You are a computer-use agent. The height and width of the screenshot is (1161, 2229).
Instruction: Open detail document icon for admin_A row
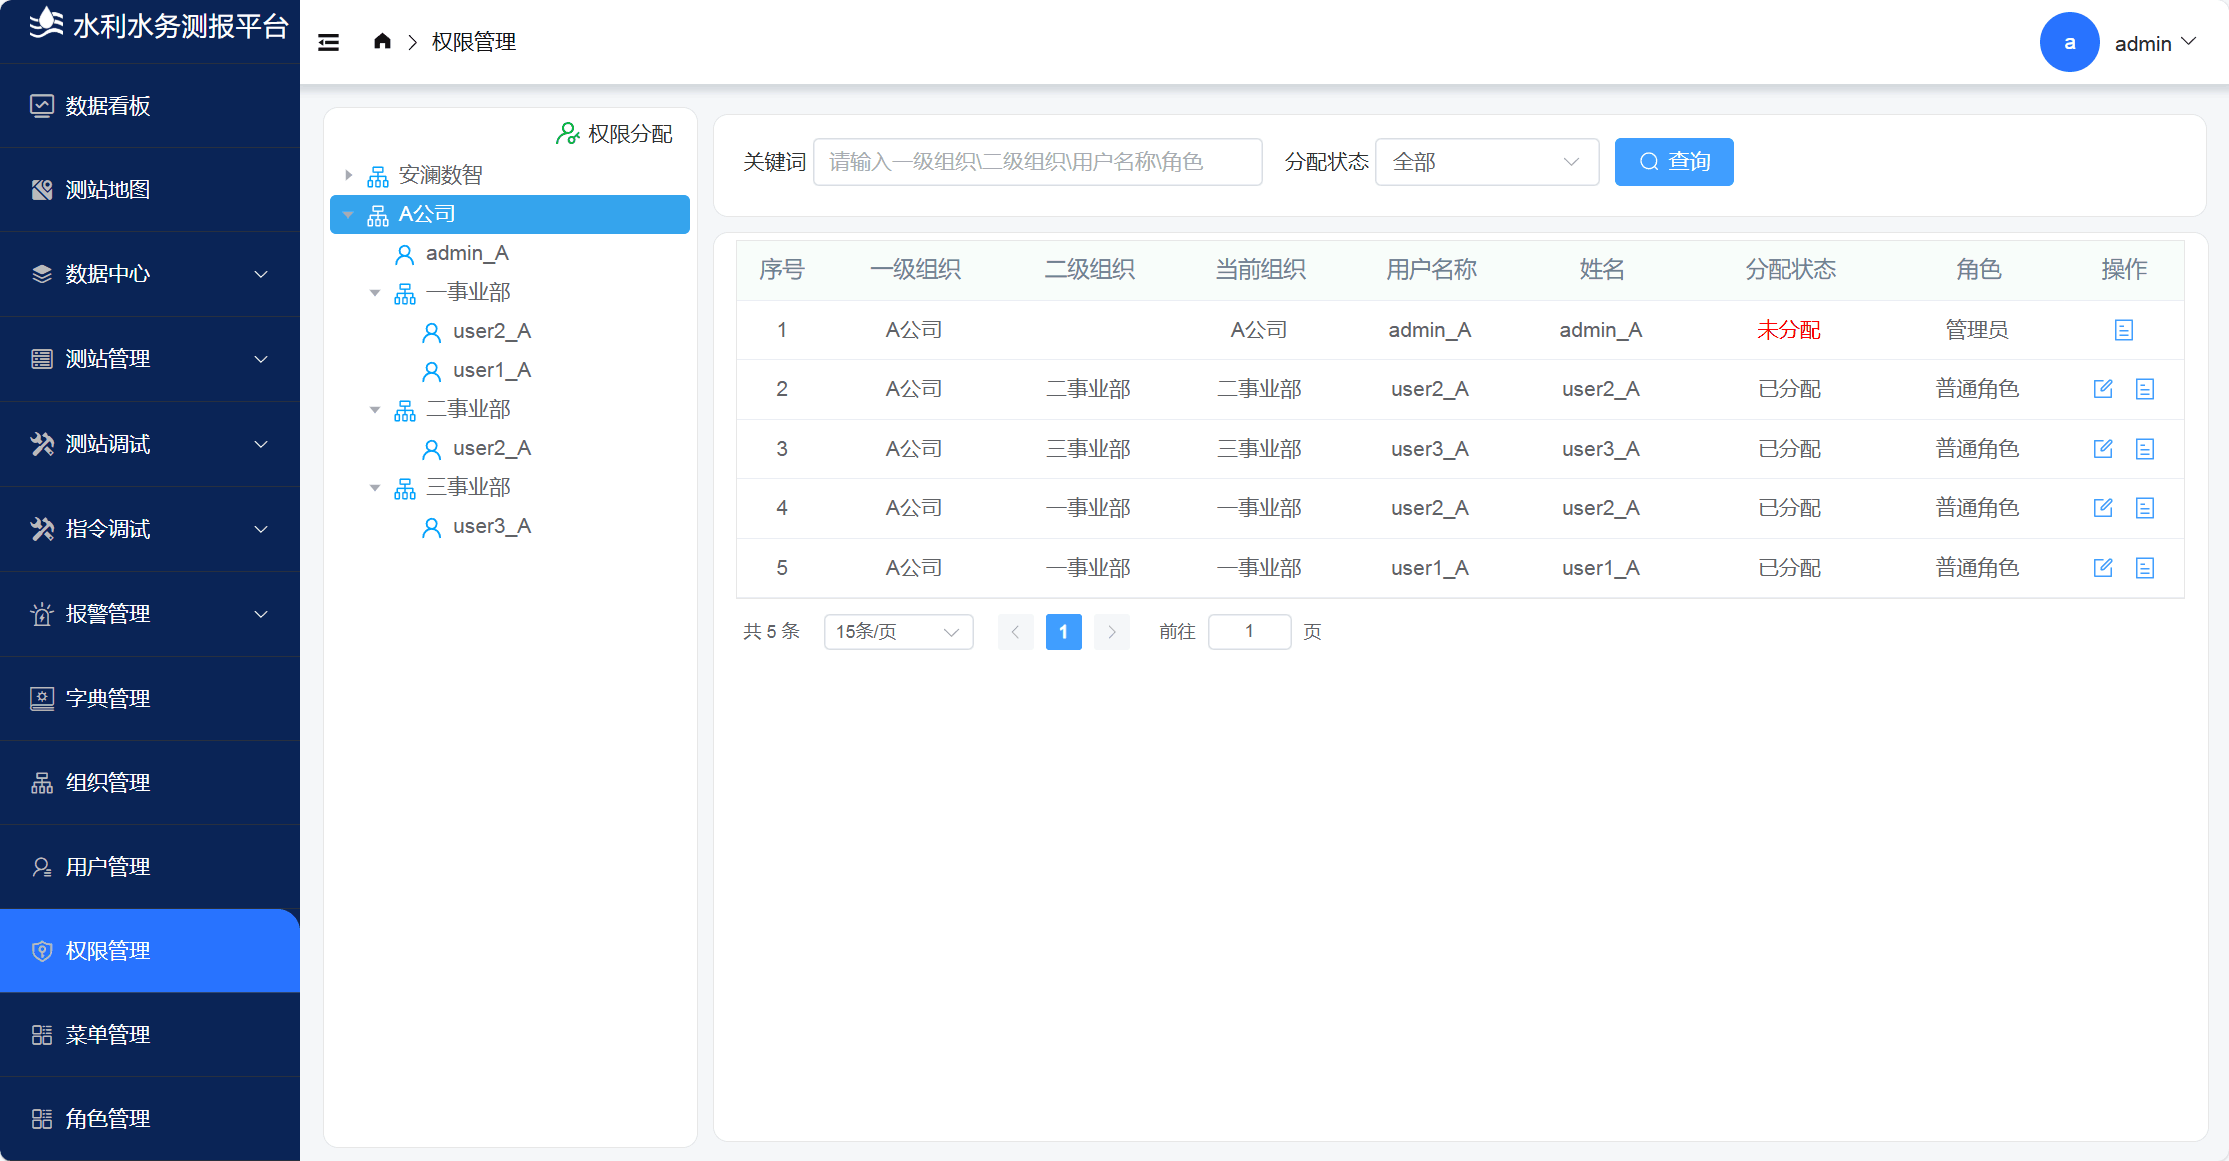click(2124, 330)
